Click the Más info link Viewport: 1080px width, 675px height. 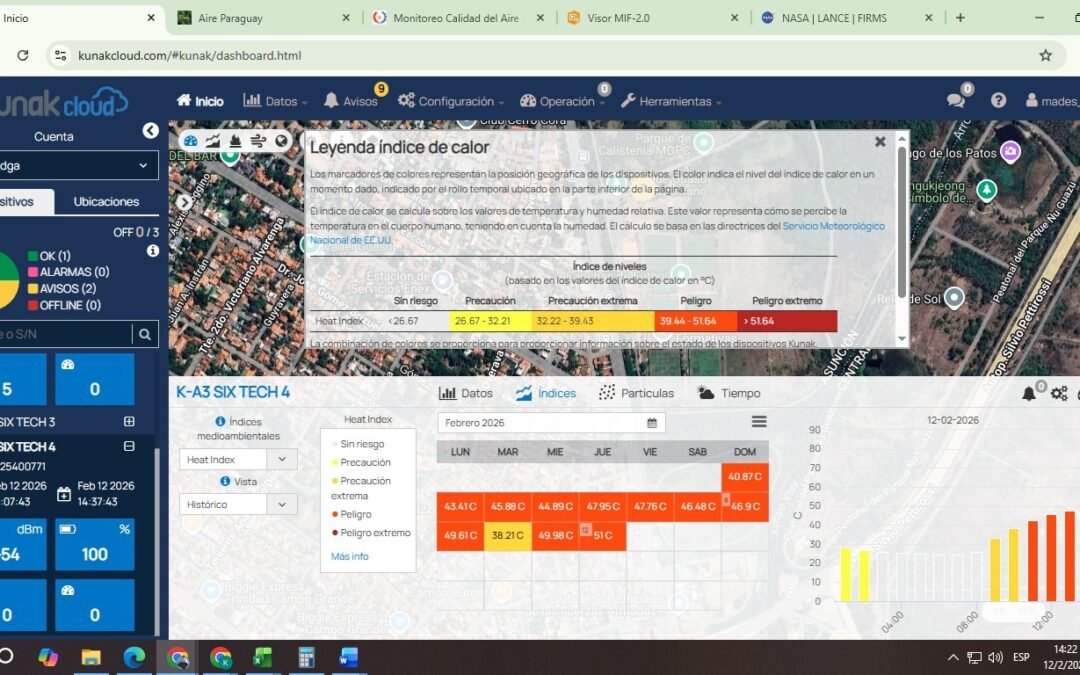click(x=350, y=556)
